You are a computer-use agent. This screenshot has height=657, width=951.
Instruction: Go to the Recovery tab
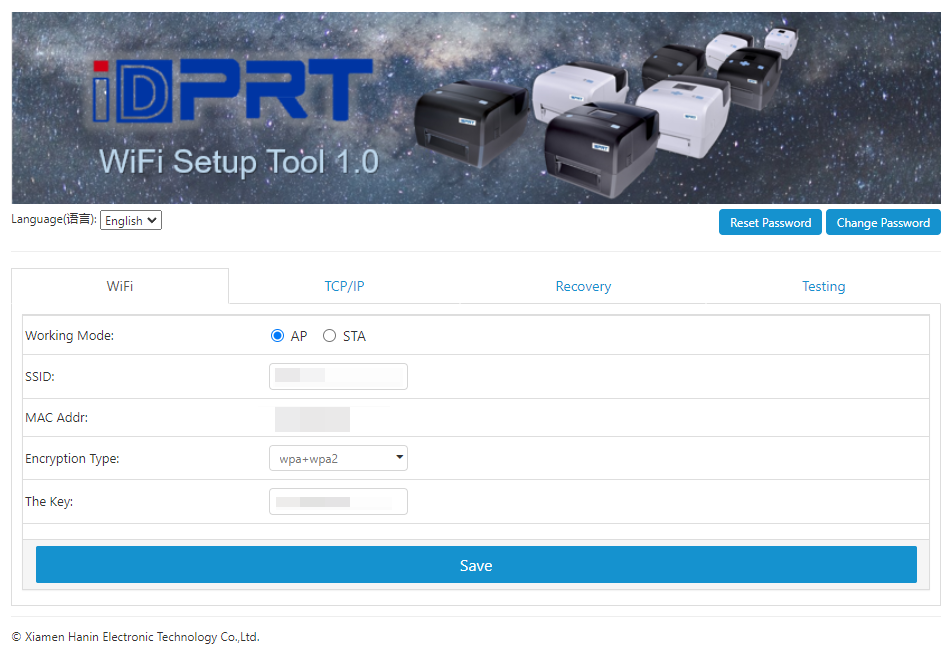click(x=583, y=286)
